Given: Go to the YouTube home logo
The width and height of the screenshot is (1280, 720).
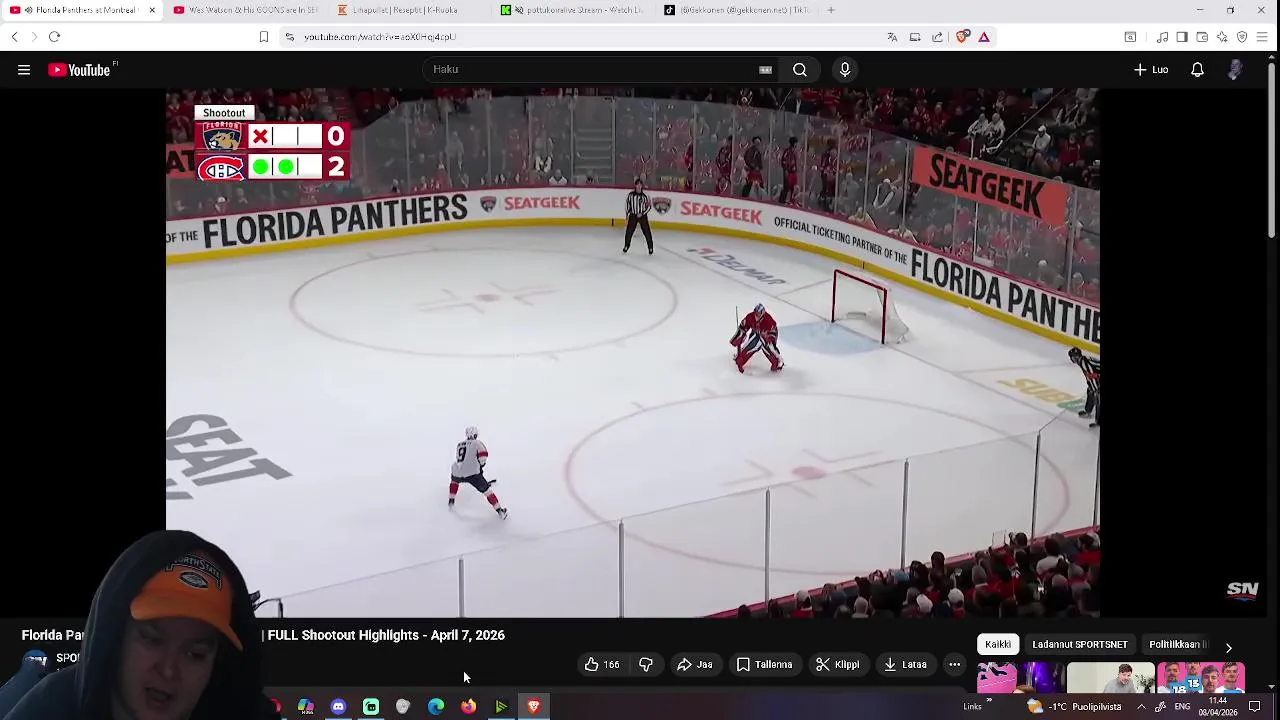Looking at the screenshot, I should pyautogui.click(x=80, y=70).
